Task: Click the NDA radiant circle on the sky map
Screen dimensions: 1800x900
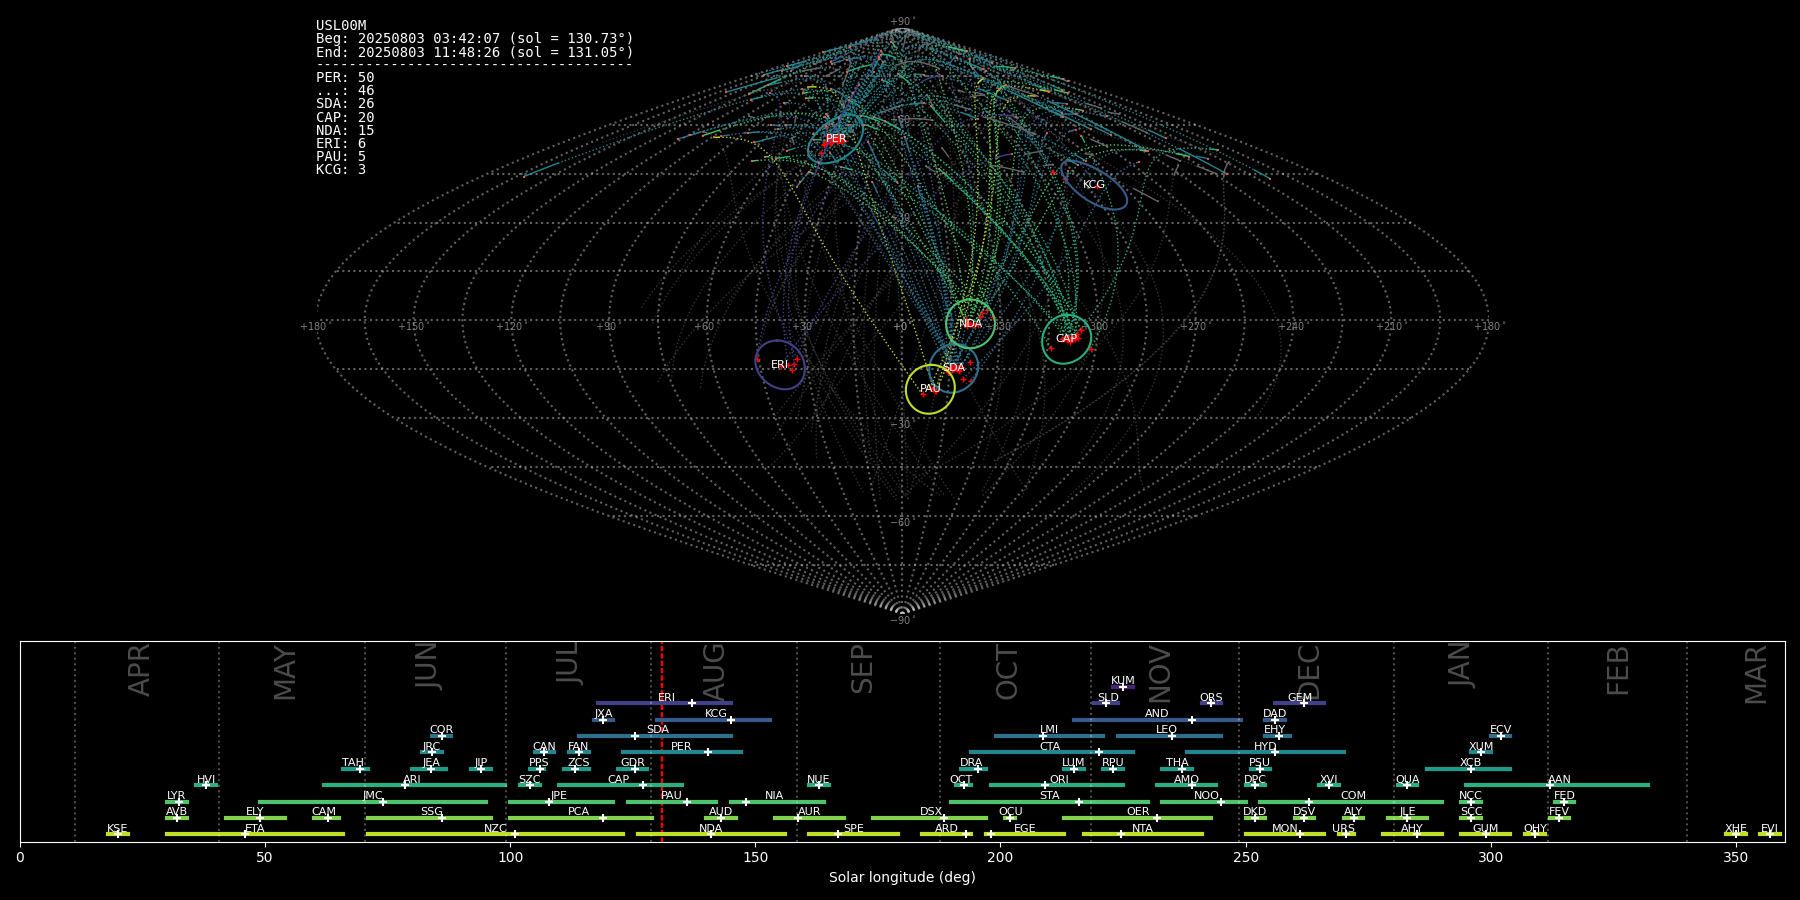Action: point(970,324)
